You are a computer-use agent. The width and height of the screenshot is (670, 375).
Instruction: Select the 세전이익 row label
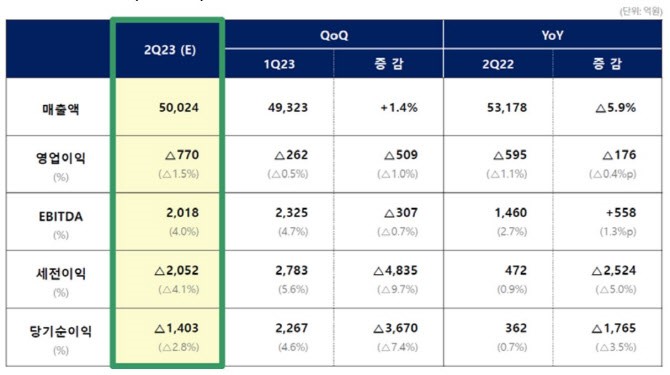[61, 273]
